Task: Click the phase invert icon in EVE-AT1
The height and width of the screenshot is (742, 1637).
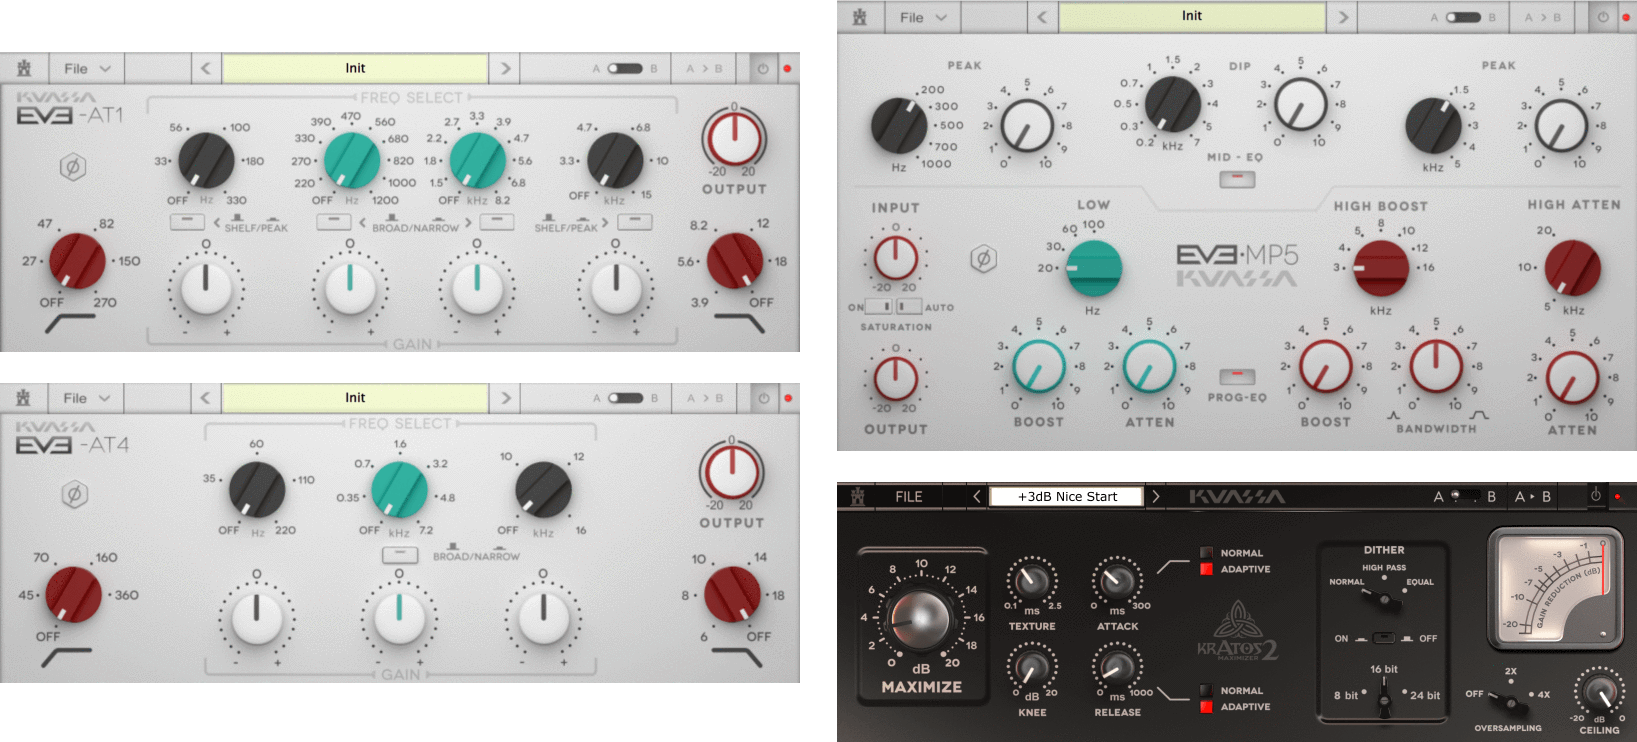Action: click(72, 167)
